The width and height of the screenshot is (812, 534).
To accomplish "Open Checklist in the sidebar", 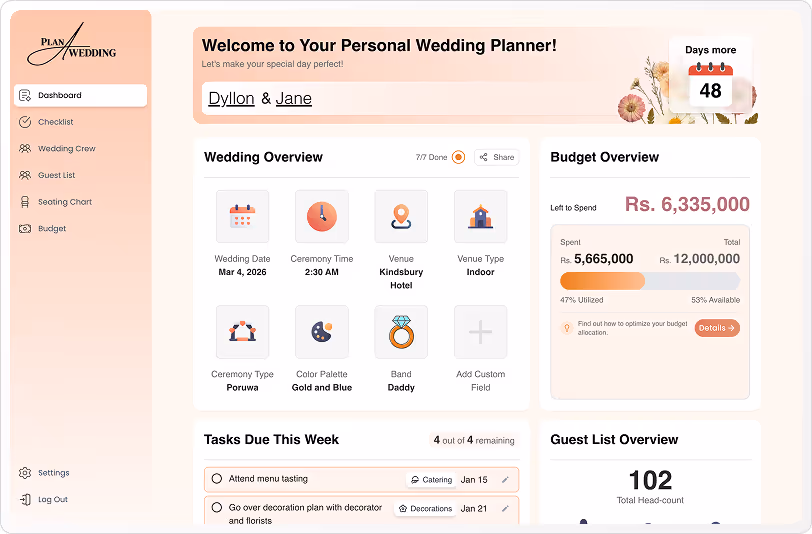I will pyautogui.click(x=56, y=122).
